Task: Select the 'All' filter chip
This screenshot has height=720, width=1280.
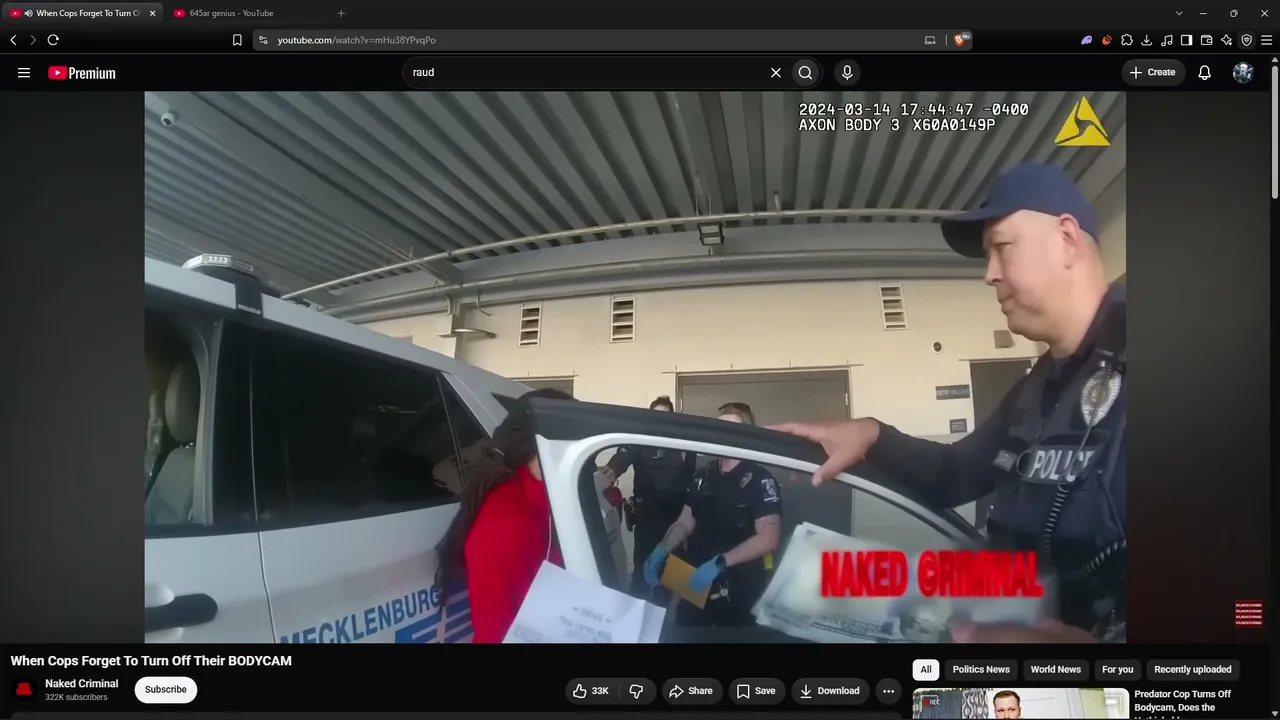Action: [x=926, y=669]
